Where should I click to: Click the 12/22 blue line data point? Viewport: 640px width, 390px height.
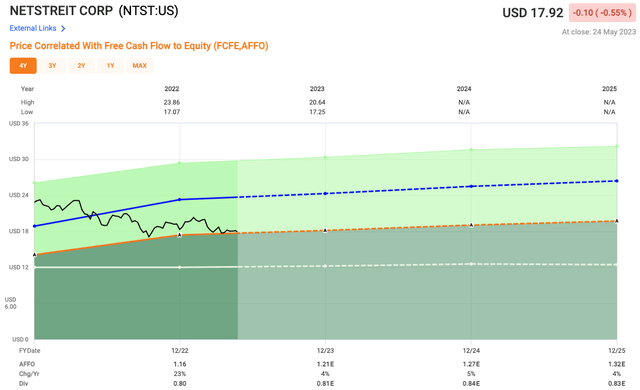(x=180, y=199)
